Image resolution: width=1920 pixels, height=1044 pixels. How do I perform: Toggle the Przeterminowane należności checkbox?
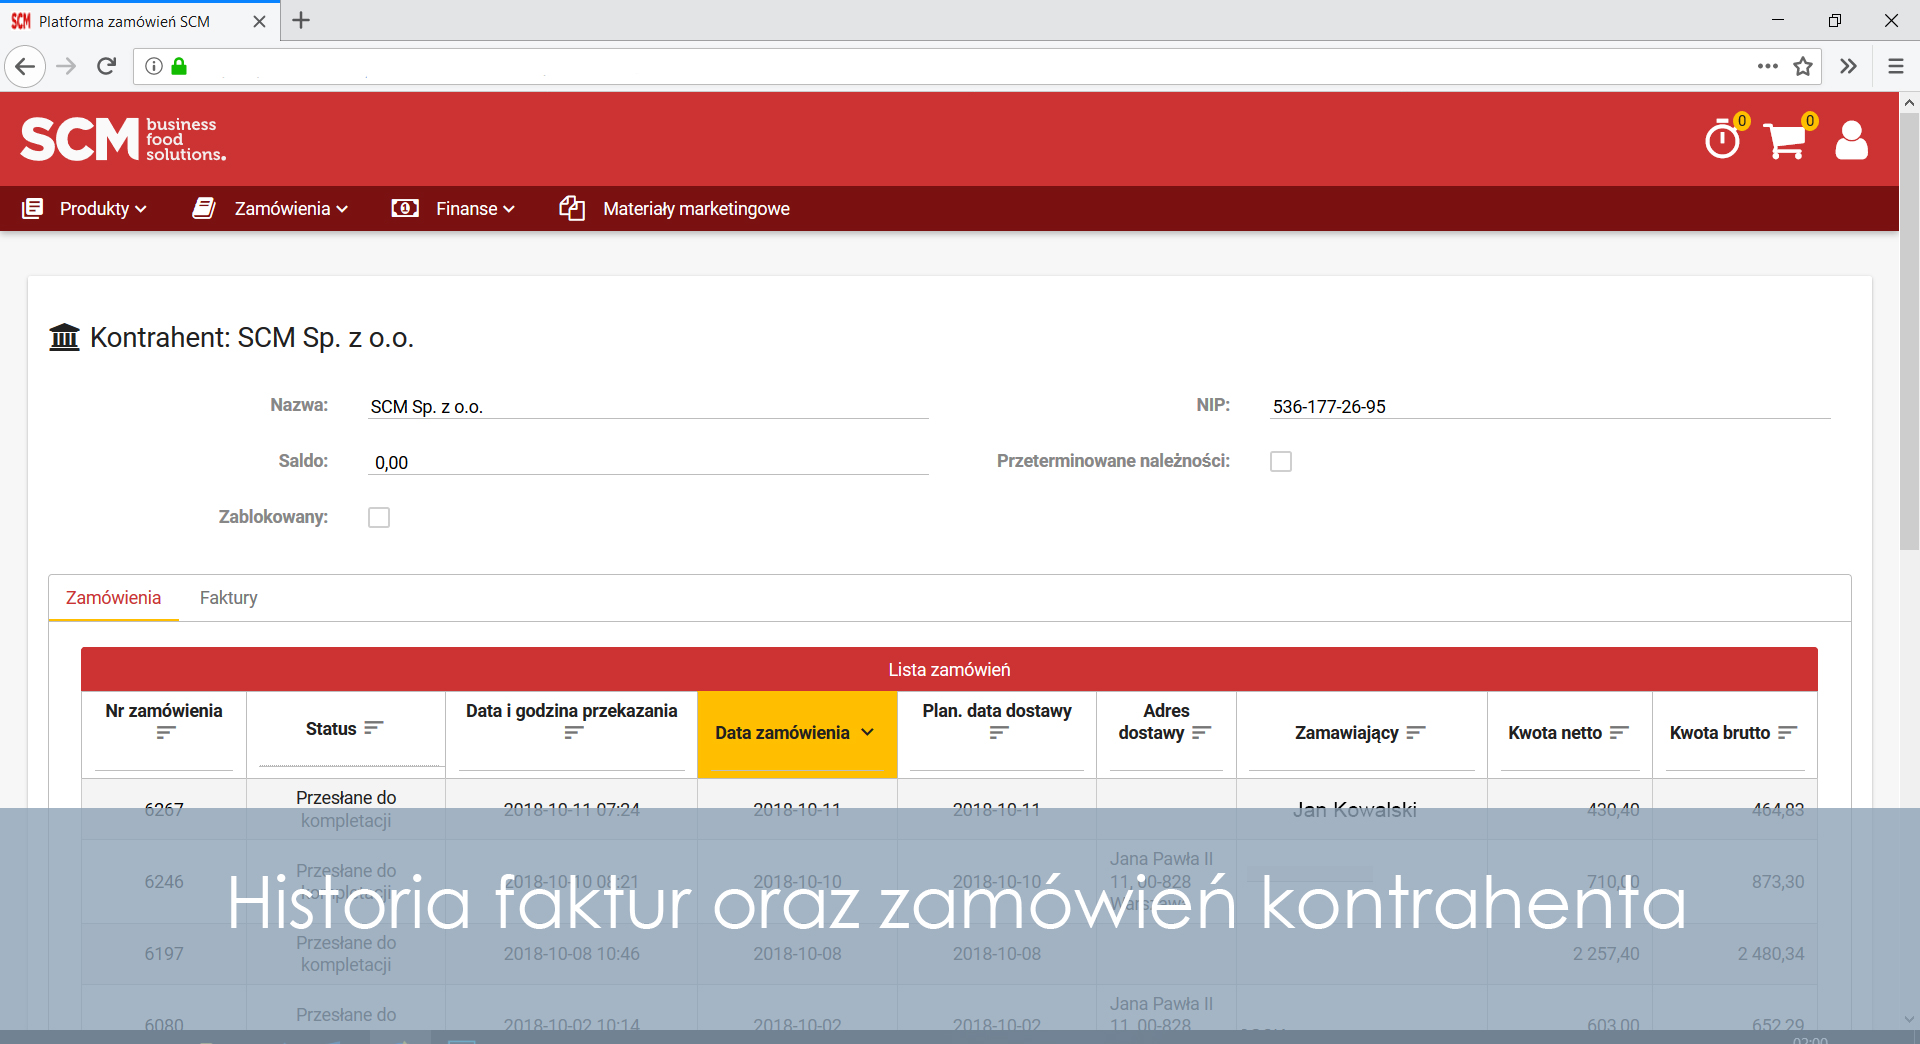click(1281, 461)
